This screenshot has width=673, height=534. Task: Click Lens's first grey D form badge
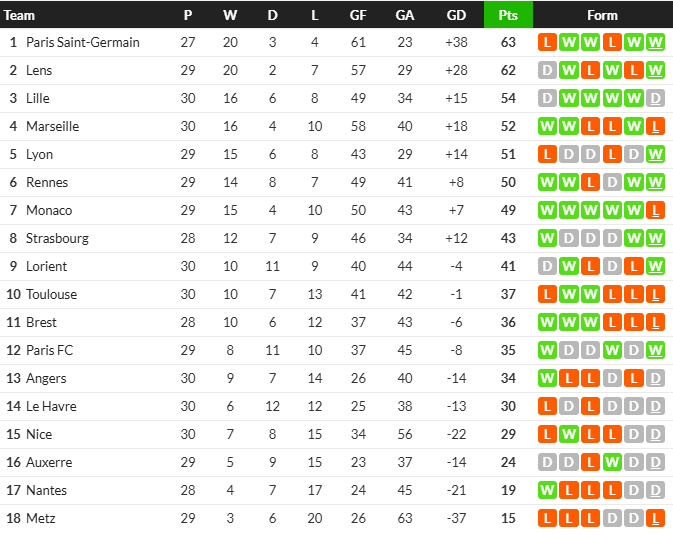(x=547, y=70)
